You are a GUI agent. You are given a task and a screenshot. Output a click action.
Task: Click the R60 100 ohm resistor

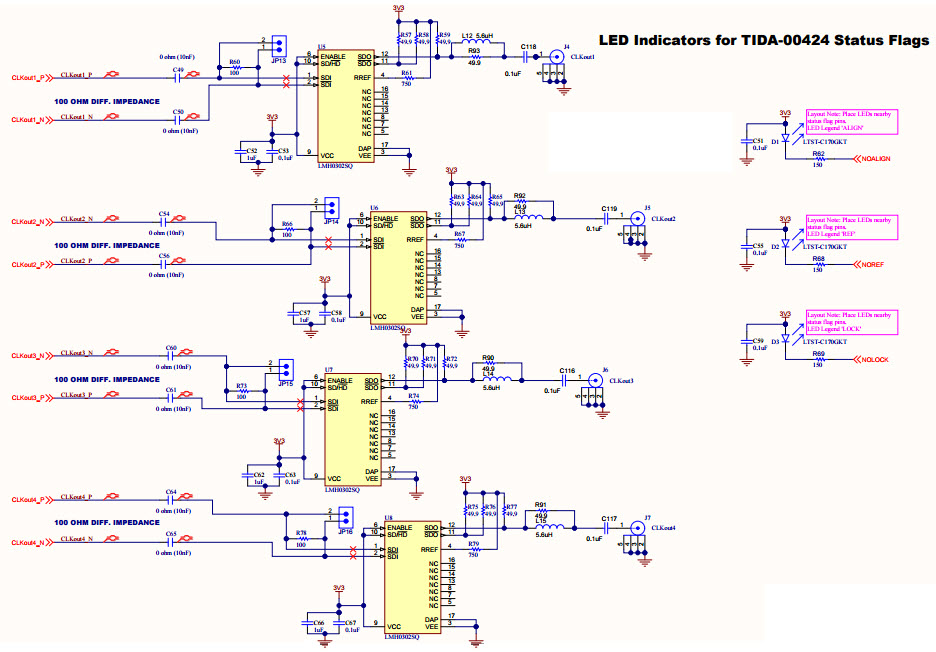[236, 66]
